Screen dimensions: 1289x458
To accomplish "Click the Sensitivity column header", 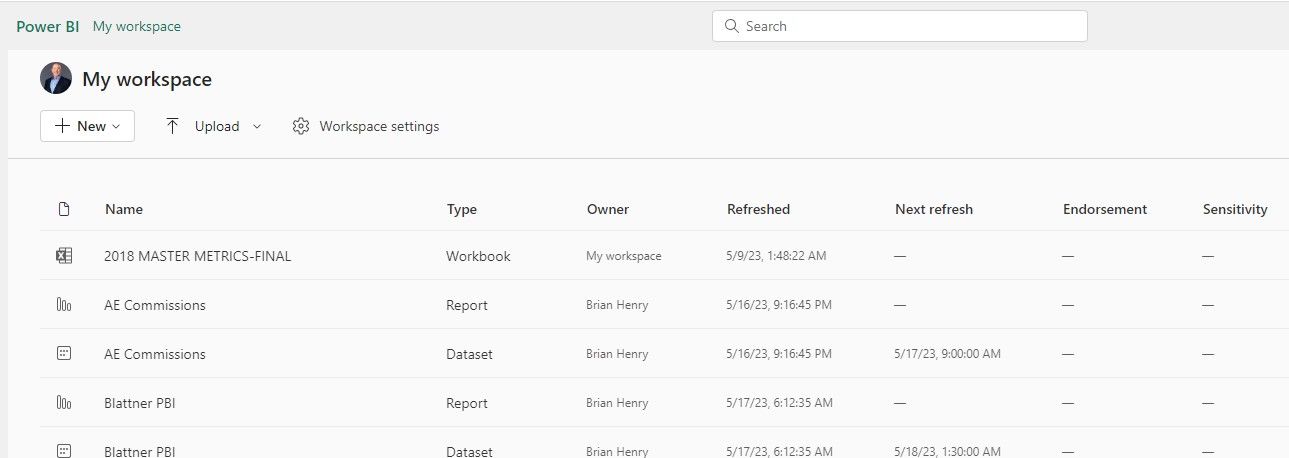I will coord(1235,209).
